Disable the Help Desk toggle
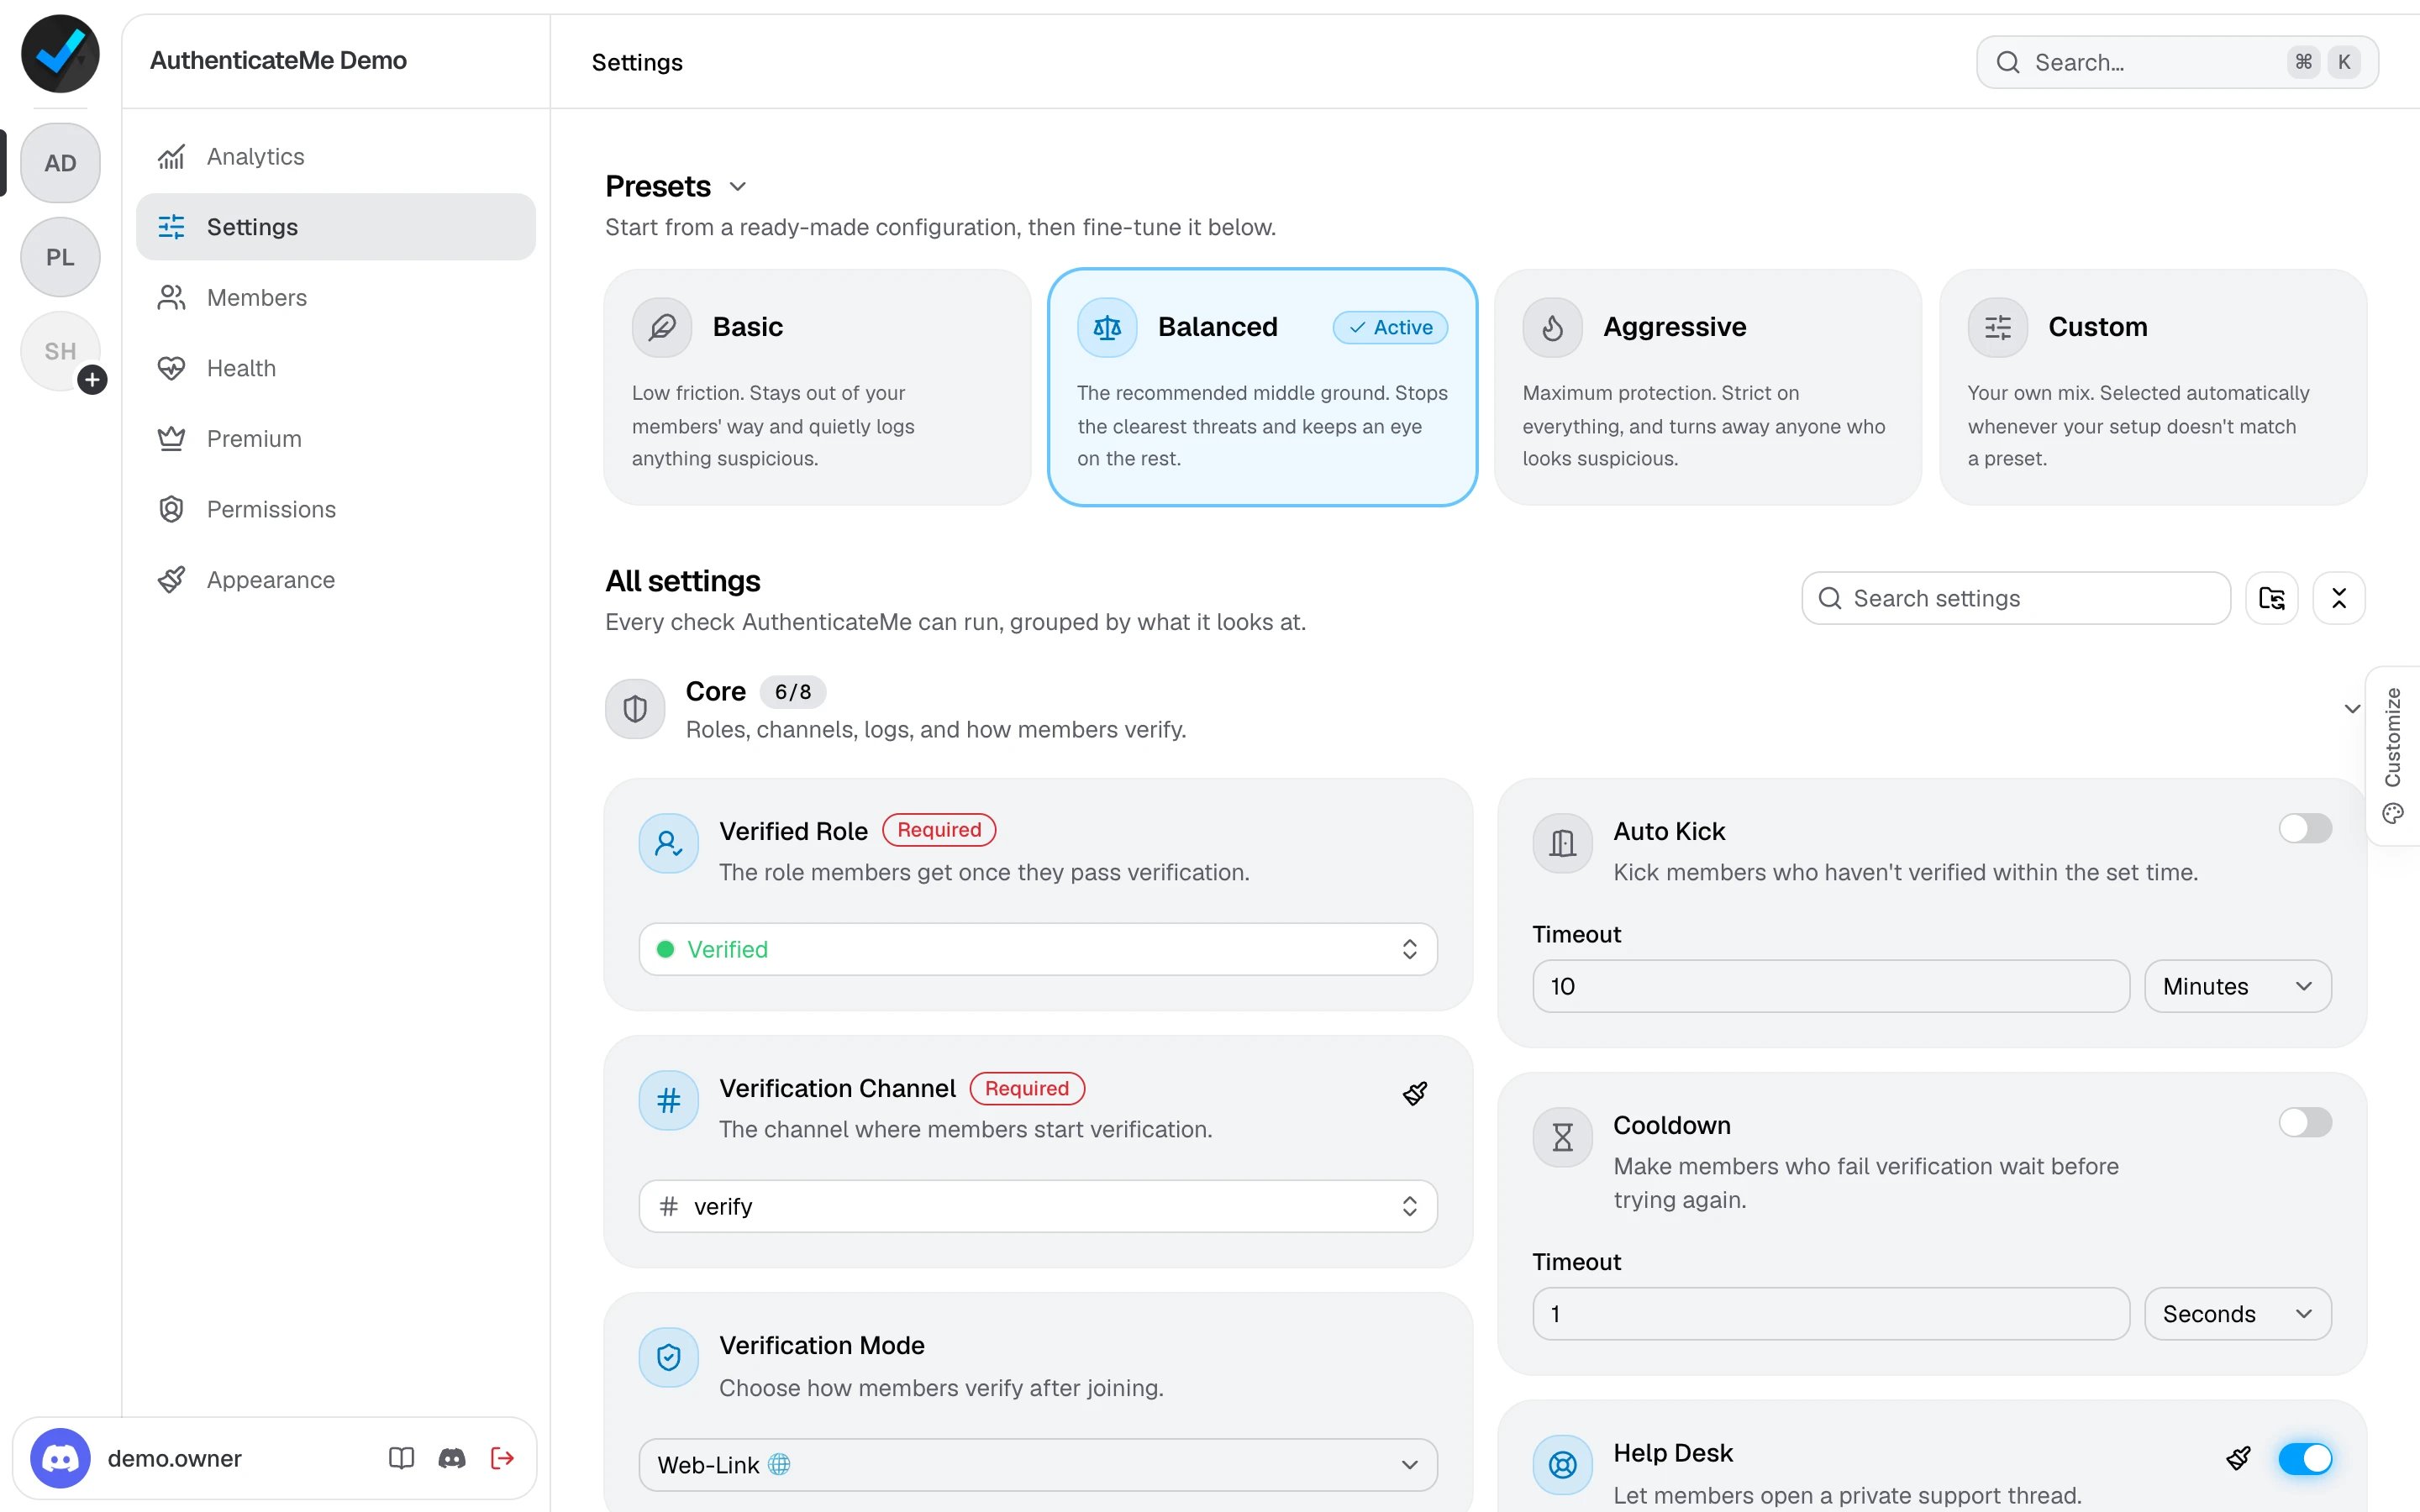Image resolution: width=2420 pixels, height=1512 pixels. [x=2305, y=1458]
